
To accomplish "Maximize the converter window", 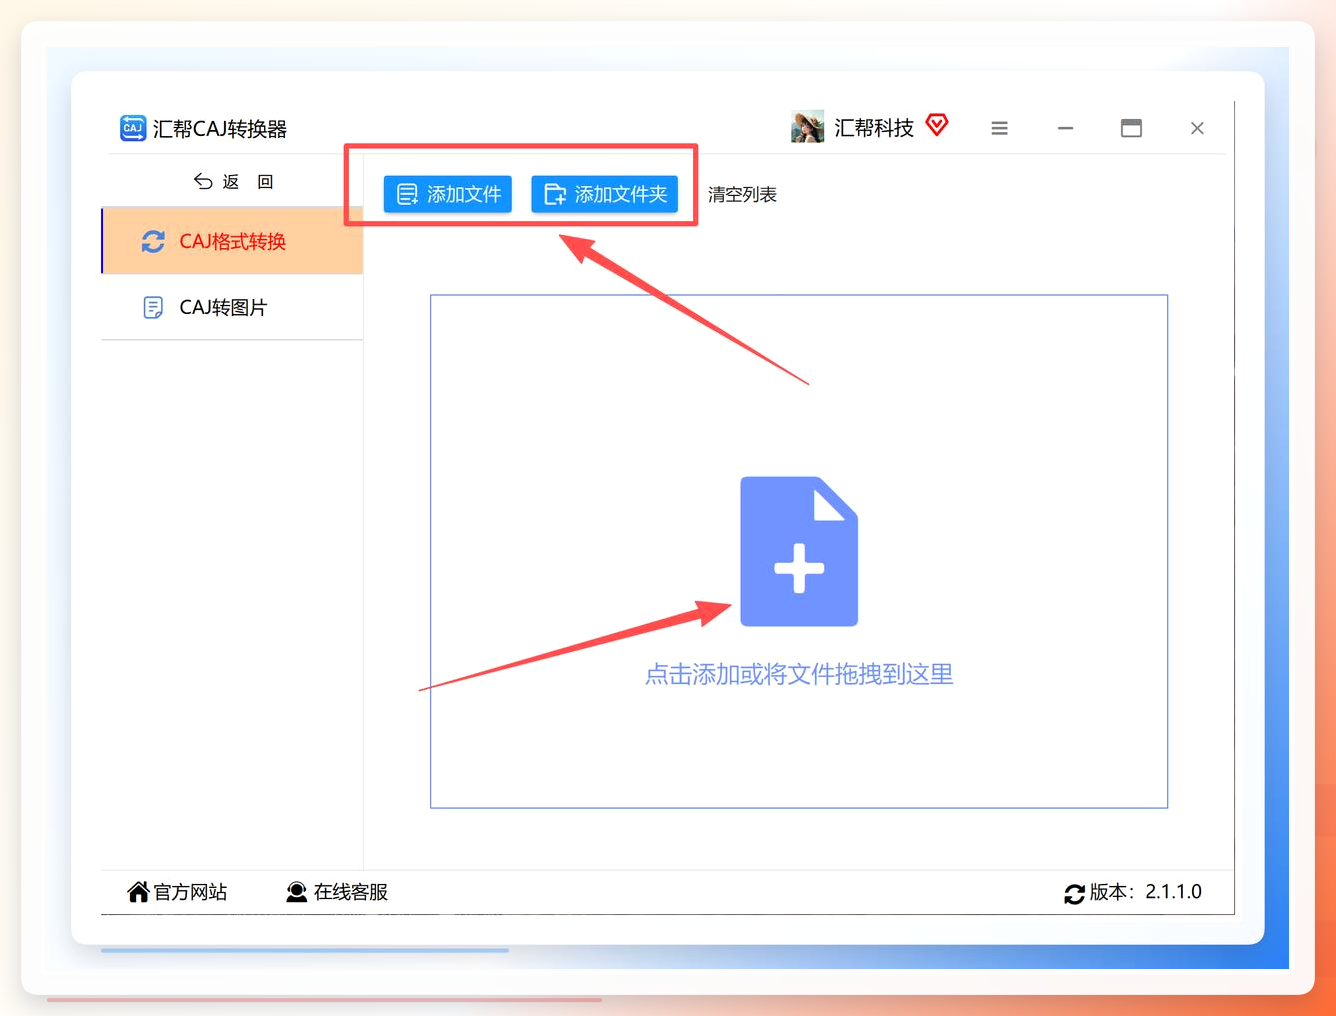I will [x=1131, y=128].
